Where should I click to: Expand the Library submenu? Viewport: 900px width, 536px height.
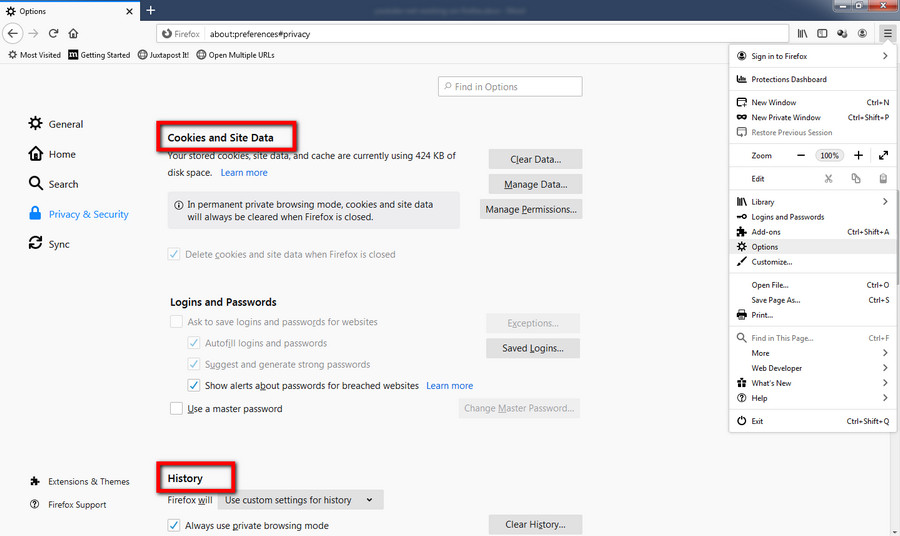tap(813, 201)
